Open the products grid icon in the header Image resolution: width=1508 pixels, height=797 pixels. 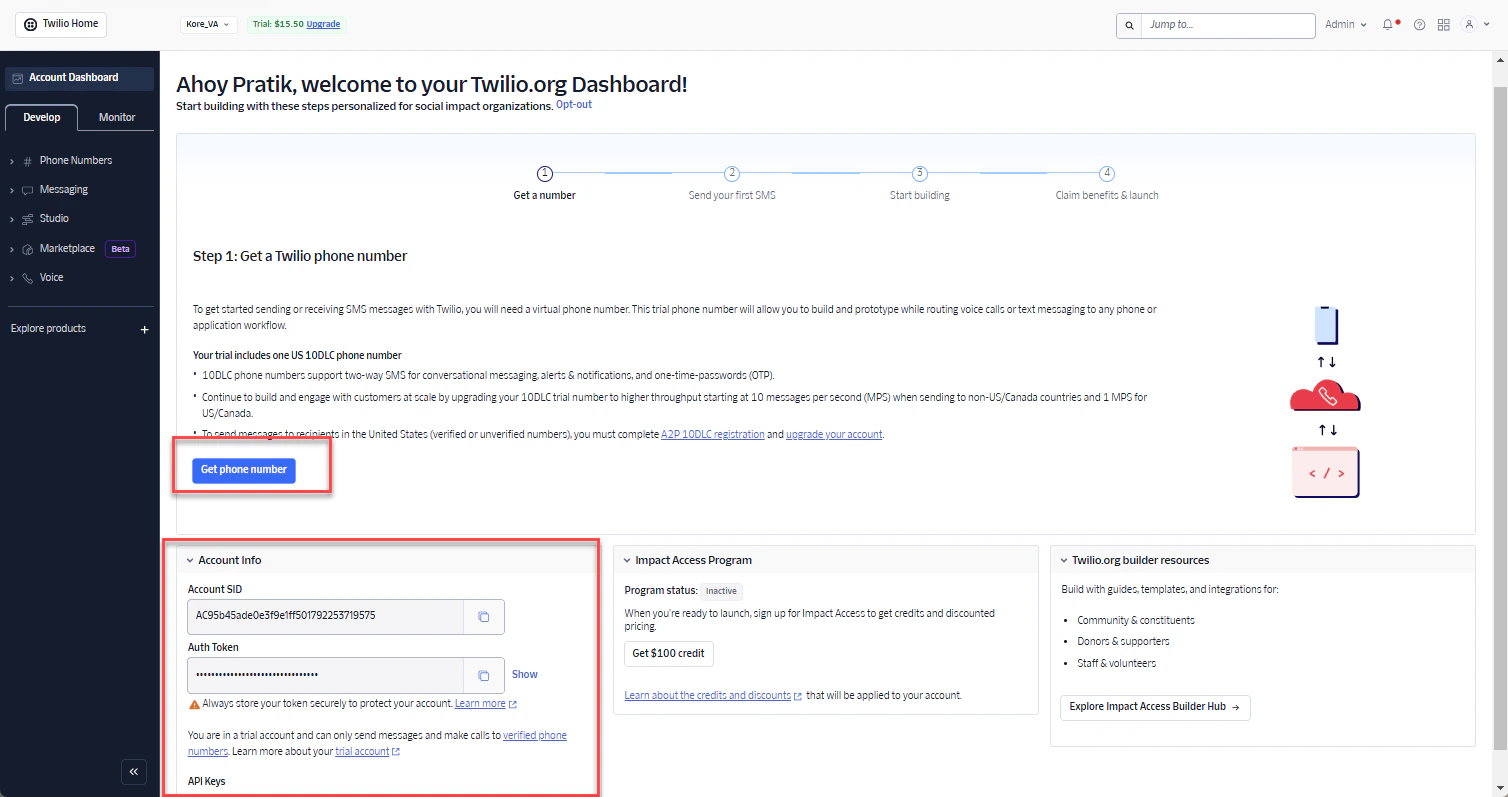tap(1443, 25)
